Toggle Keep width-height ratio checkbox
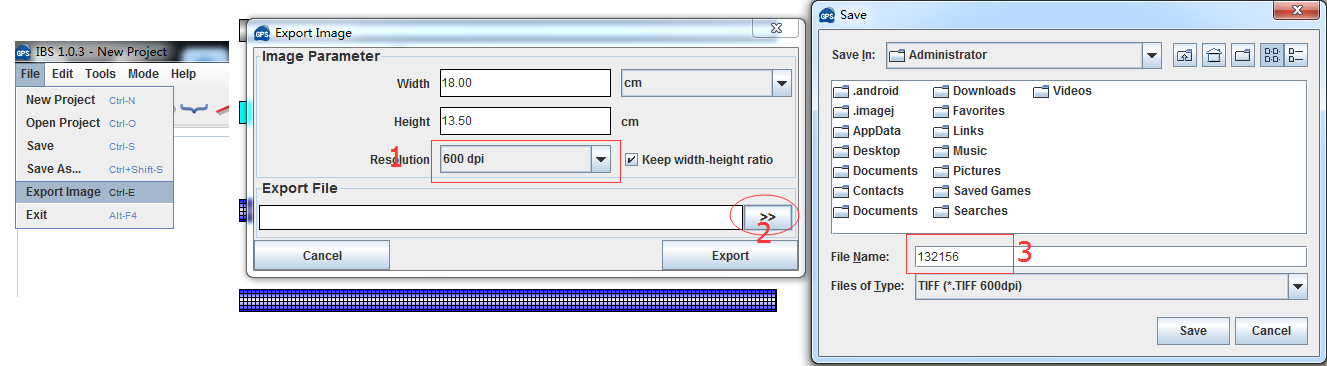The width and height of the screenshot is (1327, 366). 631,160
